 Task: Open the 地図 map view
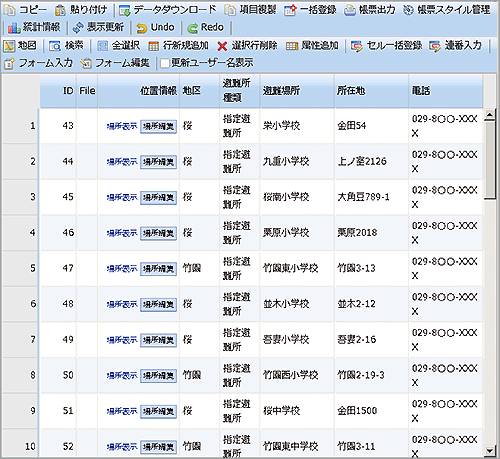coord(20,46)
